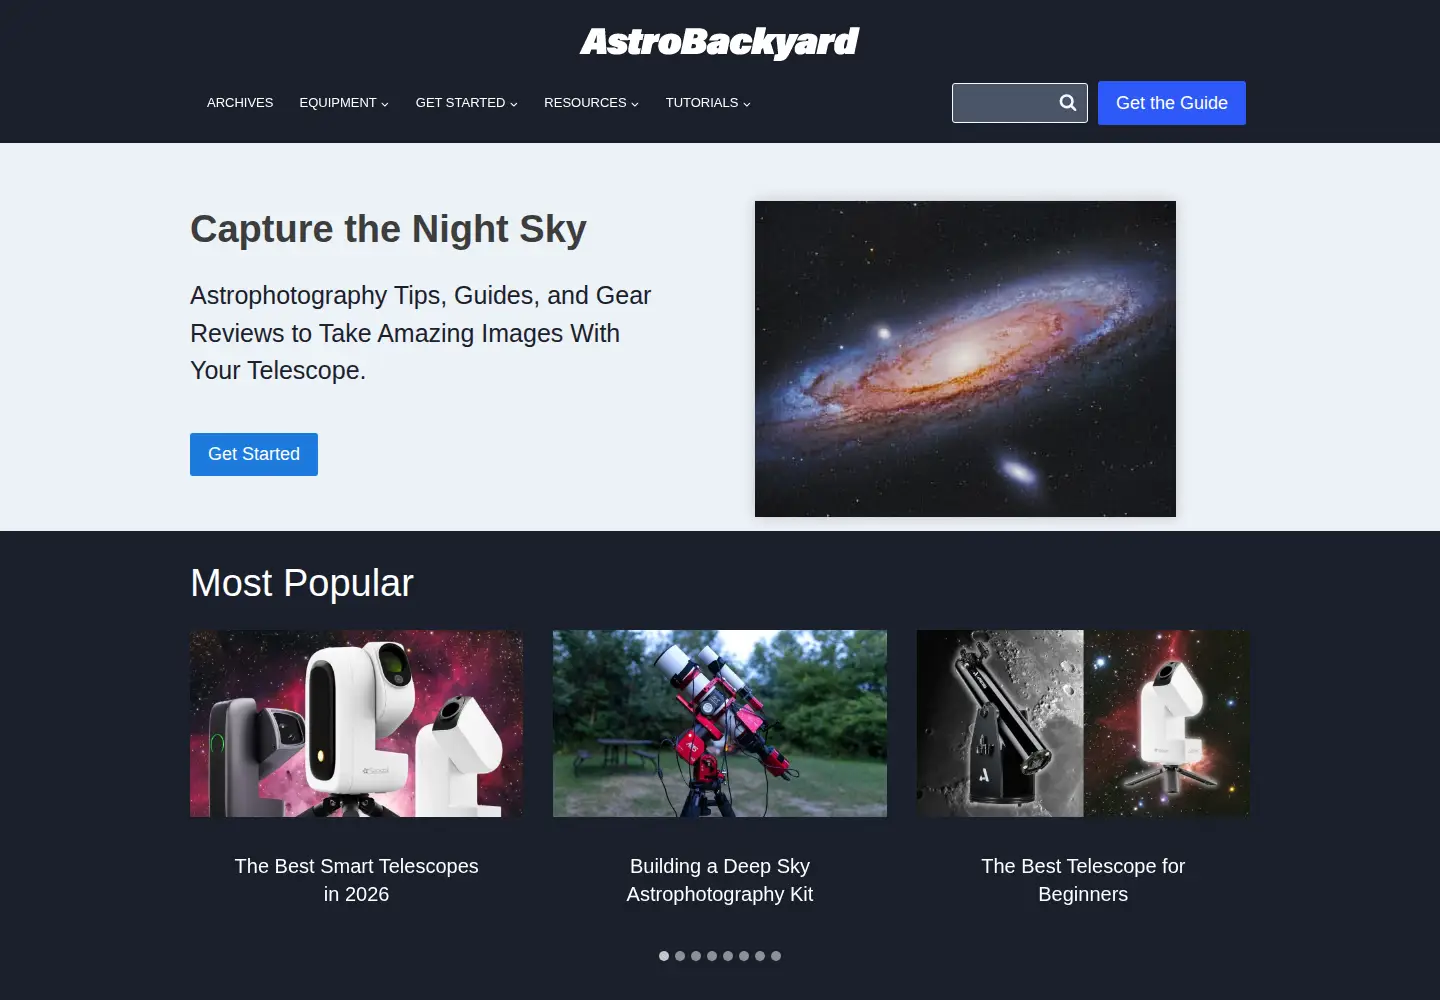Open the deep sky kit article thumbnail
Viewport: 1440px width, 1000px height.
(720, 723)
